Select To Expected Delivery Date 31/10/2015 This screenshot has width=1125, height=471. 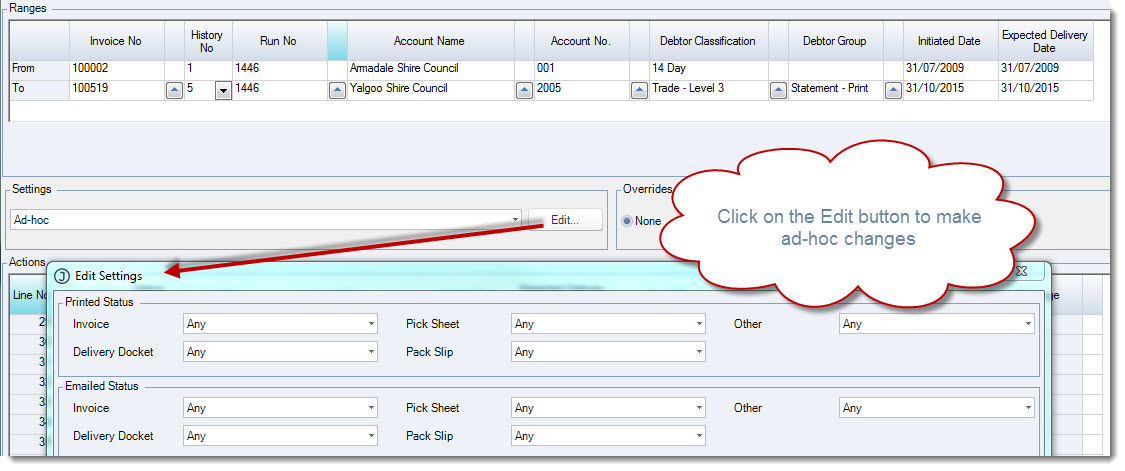pos(1045,89)
